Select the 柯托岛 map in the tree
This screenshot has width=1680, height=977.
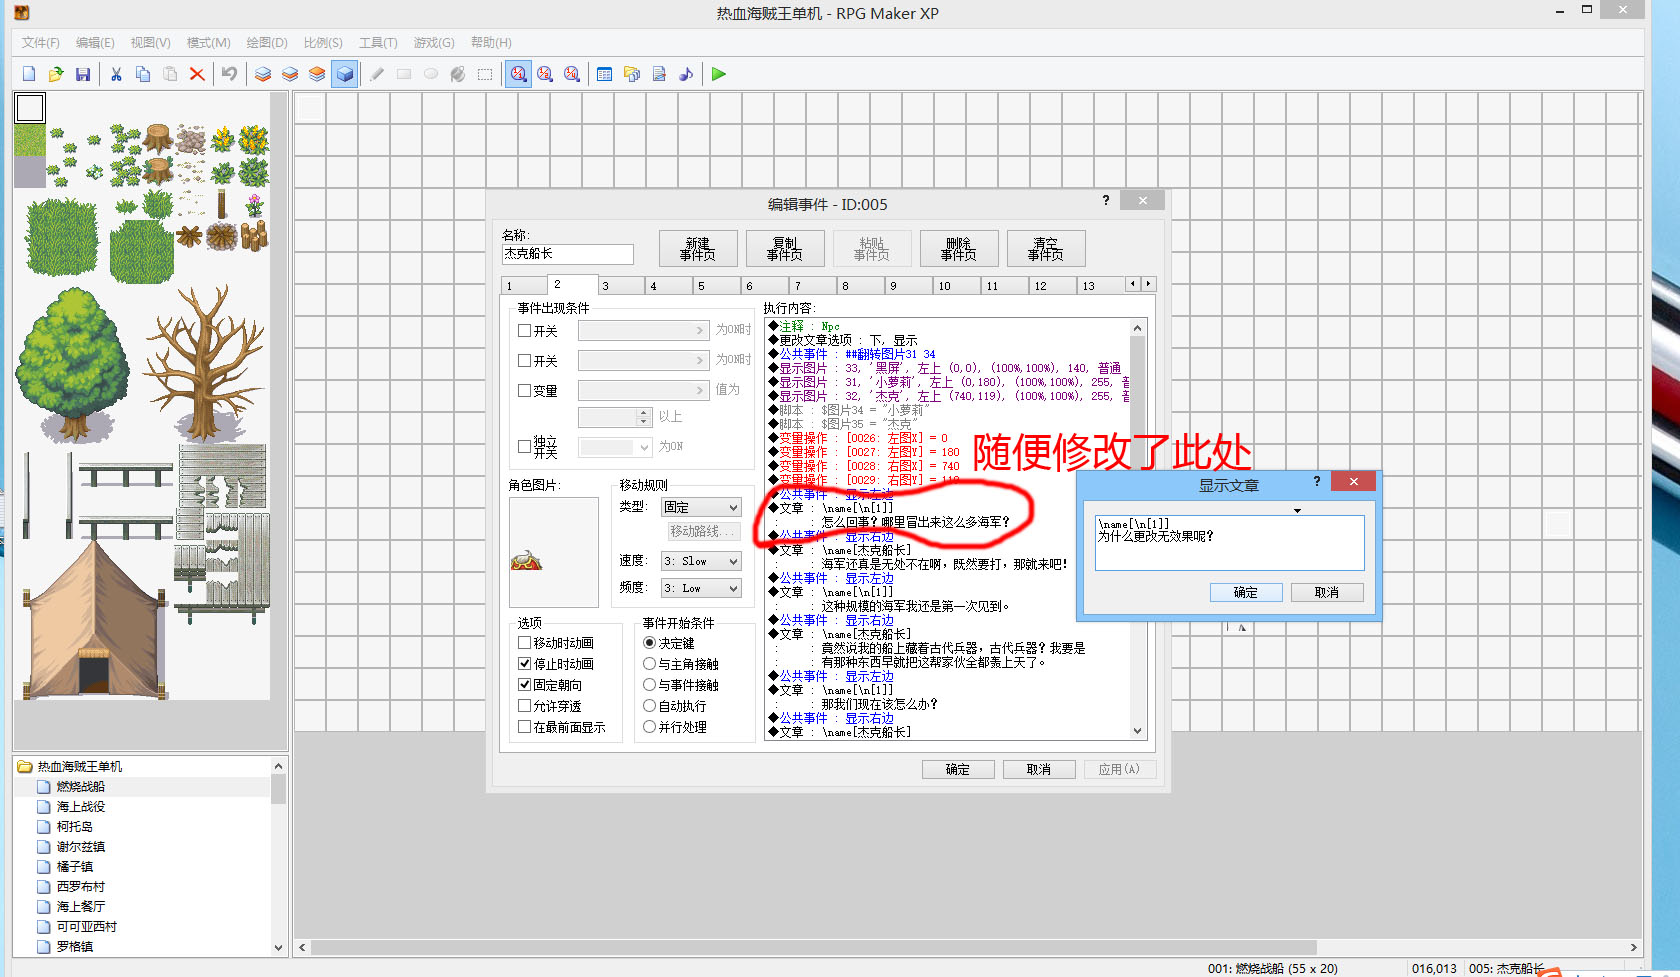75,827
